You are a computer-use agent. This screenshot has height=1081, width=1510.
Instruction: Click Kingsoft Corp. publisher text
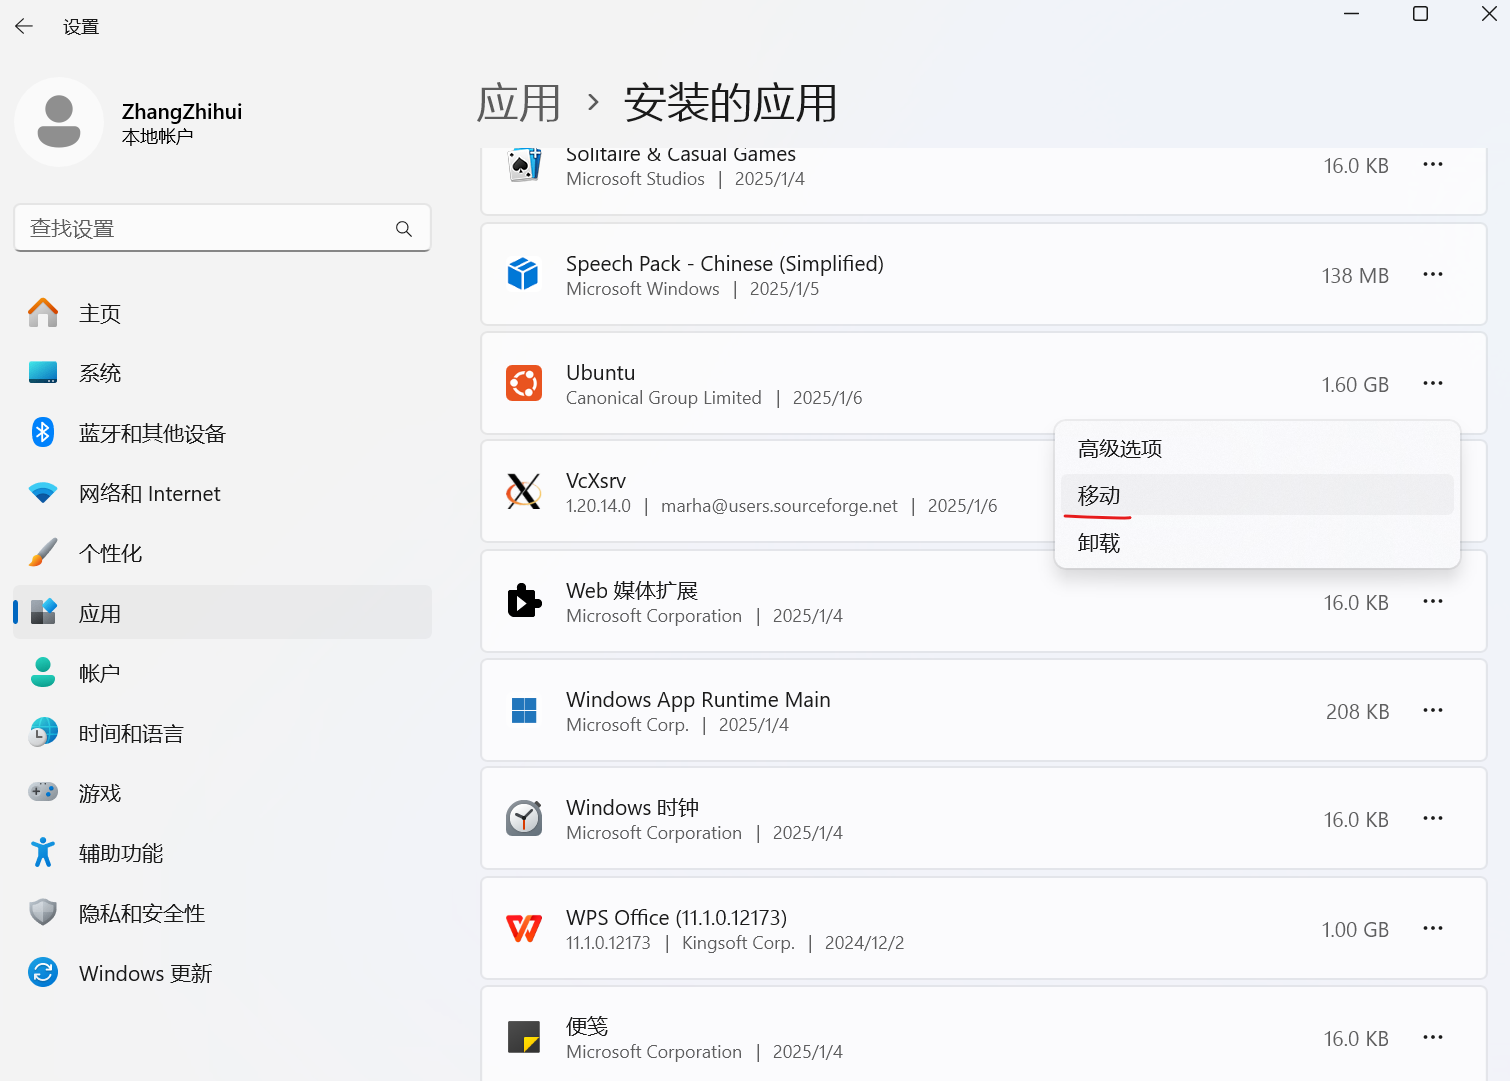[x=738, y=943]
